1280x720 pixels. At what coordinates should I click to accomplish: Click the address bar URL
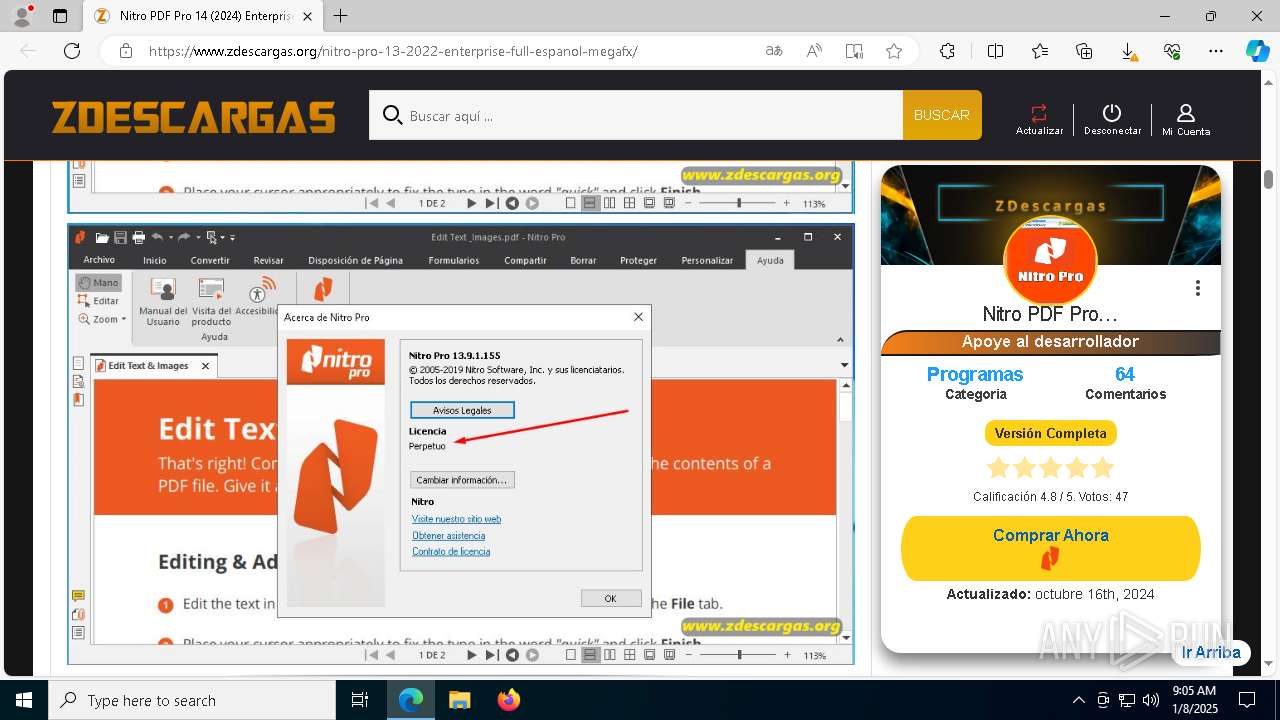coord(393,51)
